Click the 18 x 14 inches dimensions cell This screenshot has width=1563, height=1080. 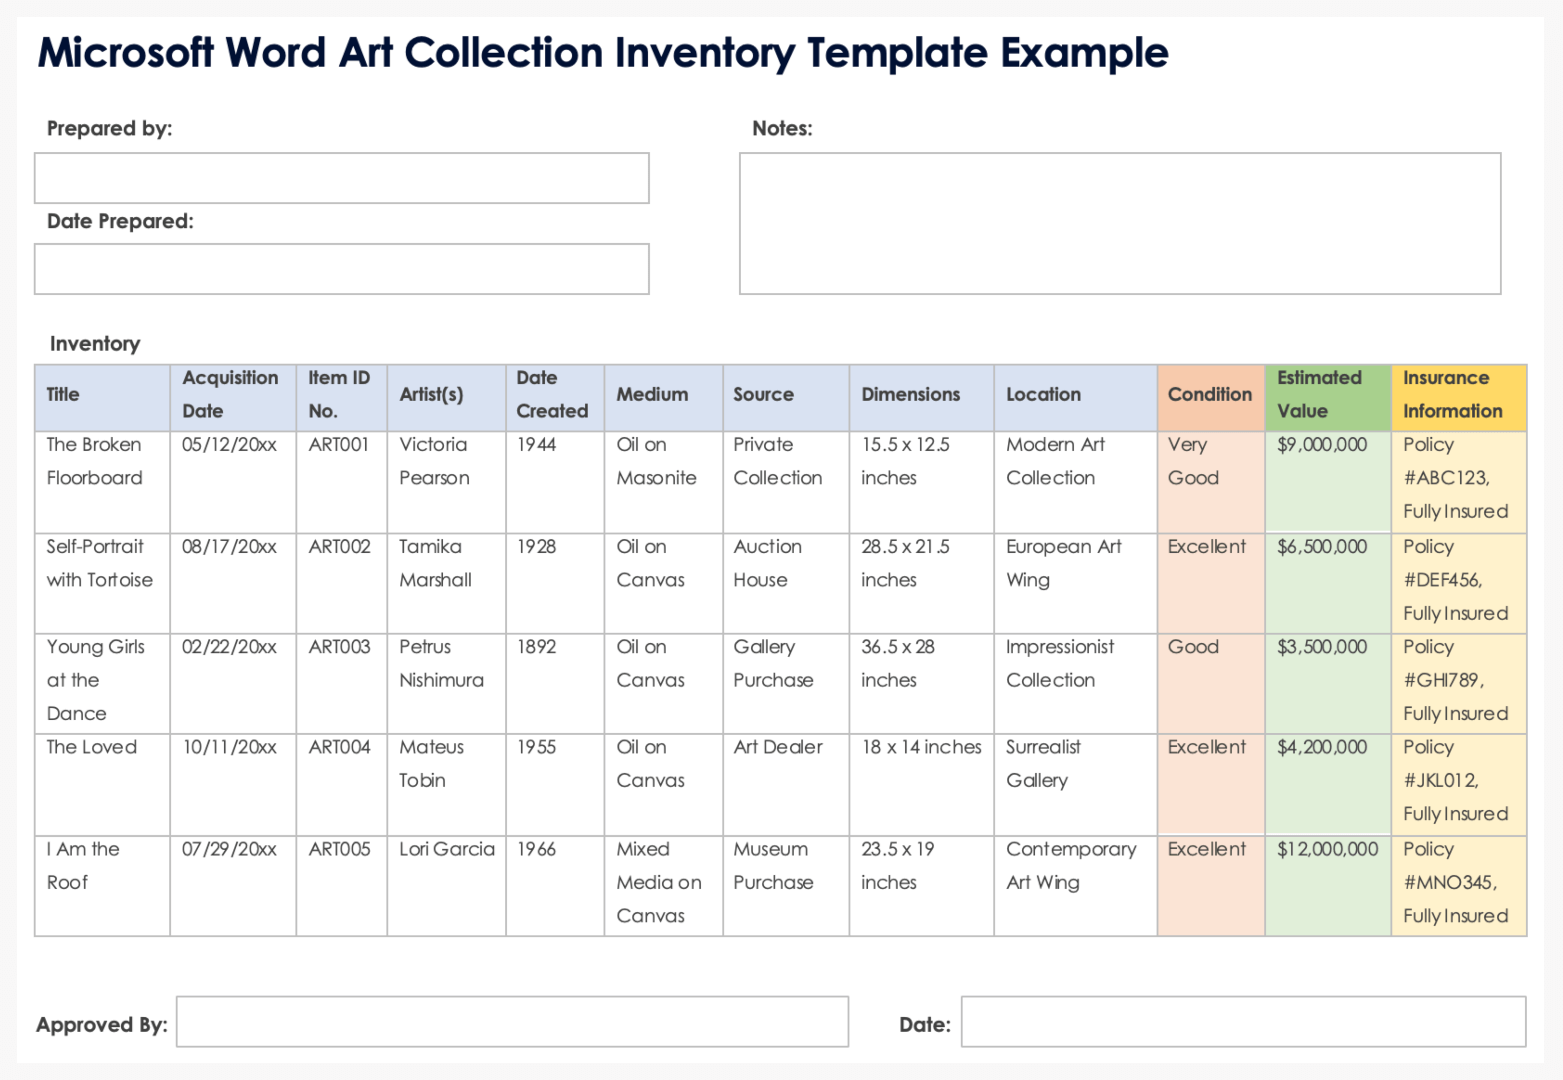[921, 748]
